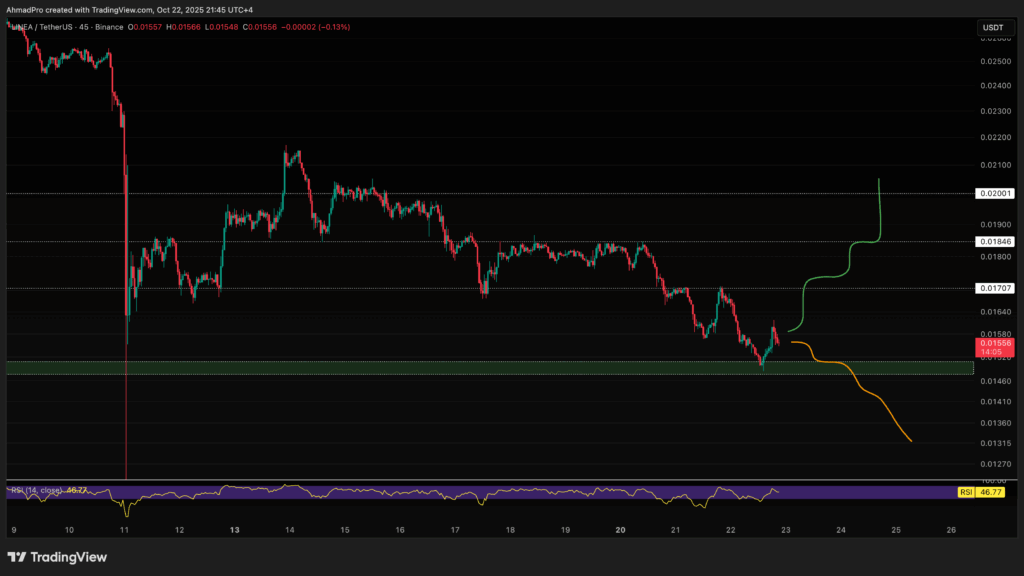Click date 17 on the time axis
The image size is (1024, 576).
point(455,530)
